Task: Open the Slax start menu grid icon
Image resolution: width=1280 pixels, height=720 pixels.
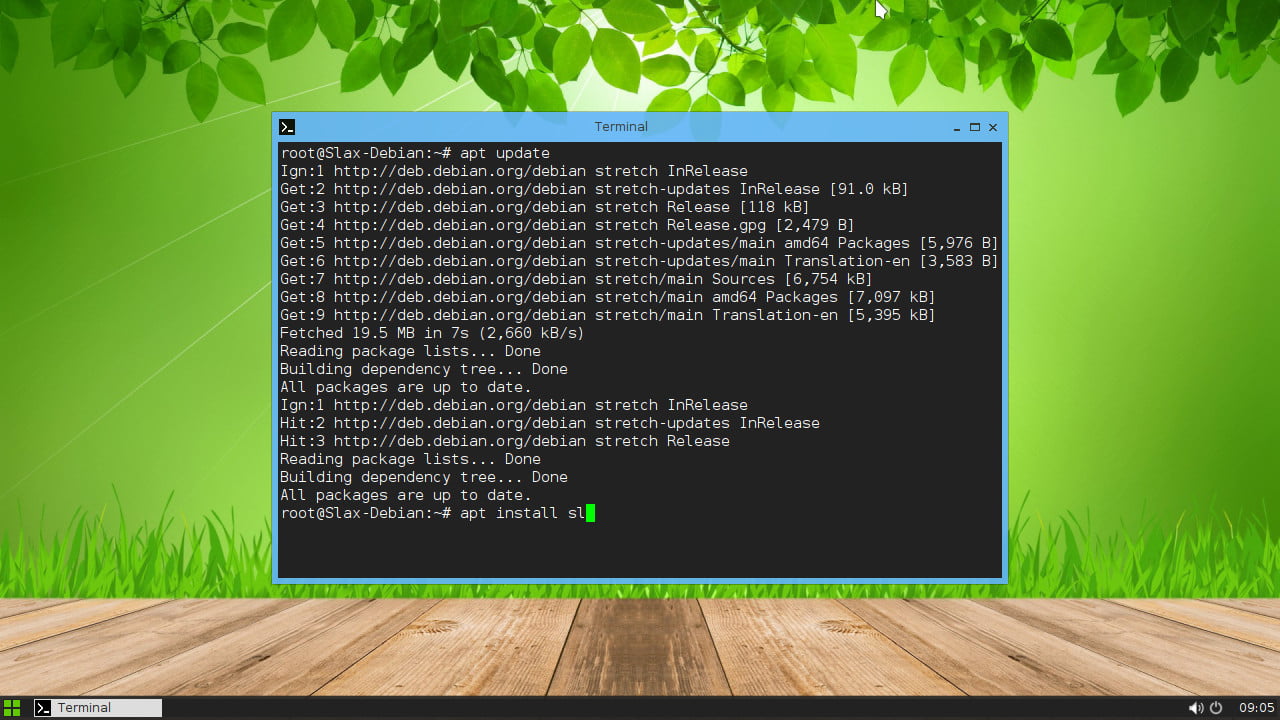Action: [12, 708]
